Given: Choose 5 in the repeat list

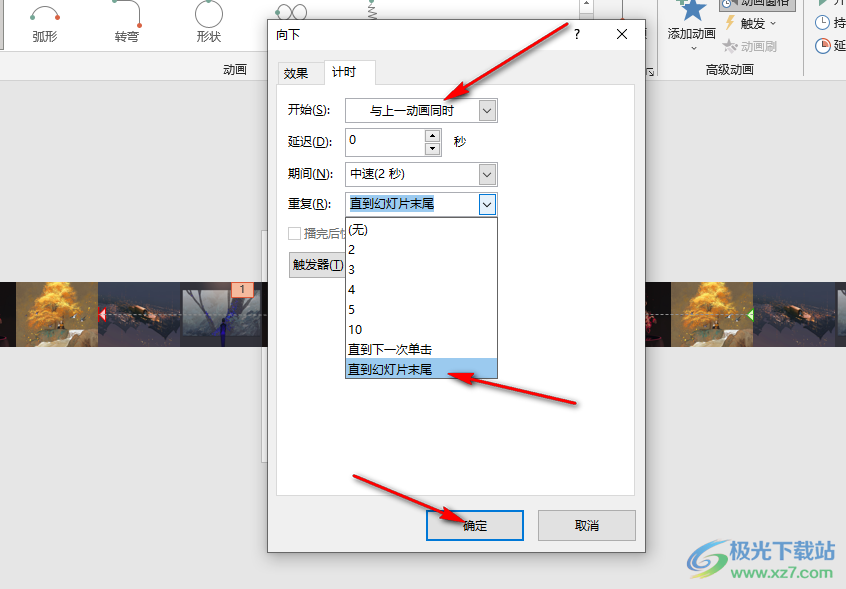Looking at the screenshot, I should coord(421,310).
